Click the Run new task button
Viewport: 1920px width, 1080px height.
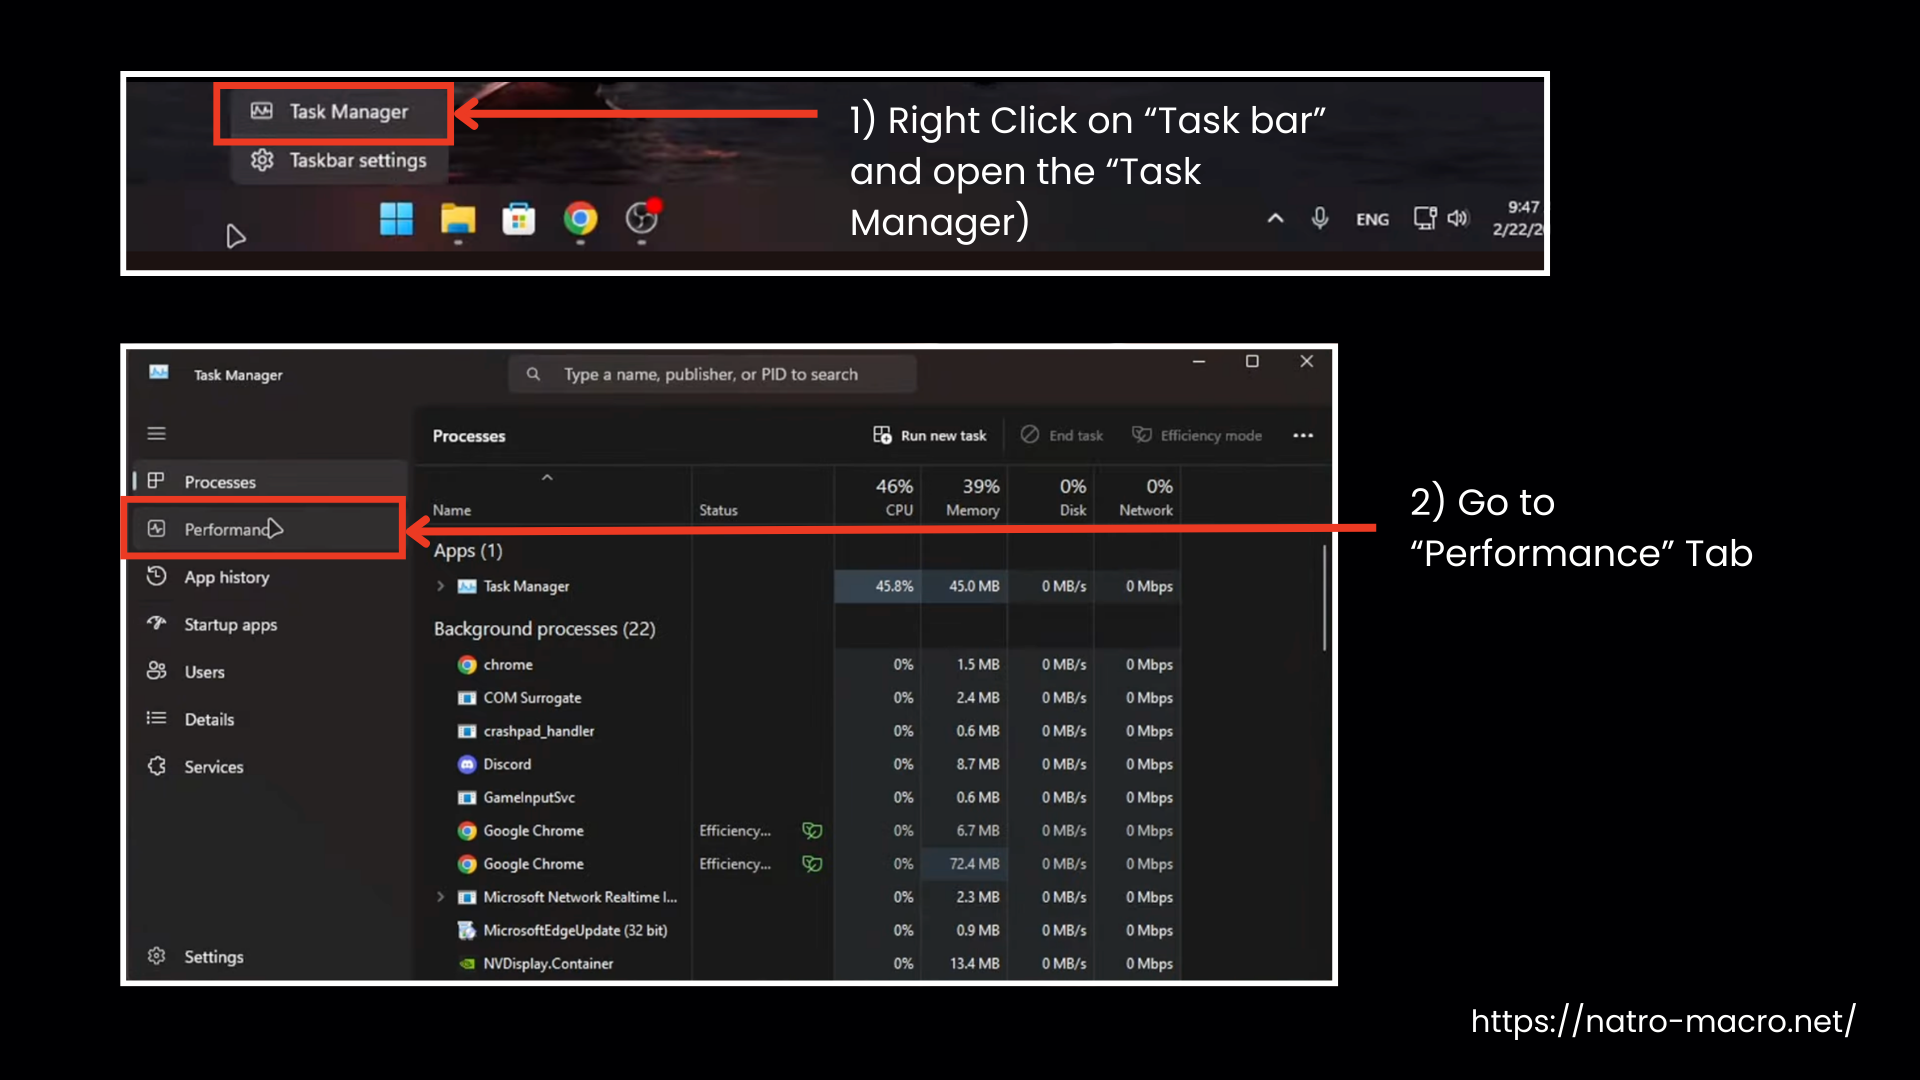[x=930, y=435]
